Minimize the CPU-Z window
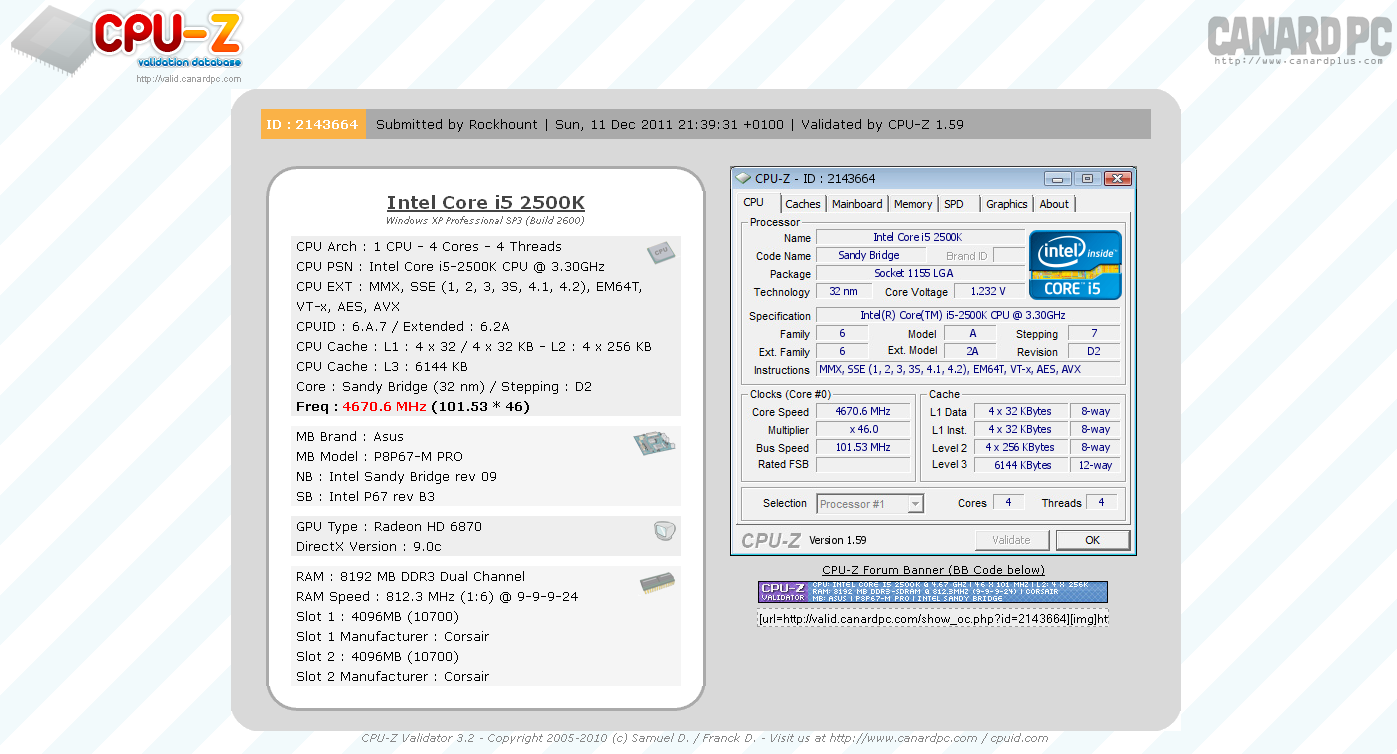The width and height of the screenshot is (1397, 754). click(x=1057, y=179)
